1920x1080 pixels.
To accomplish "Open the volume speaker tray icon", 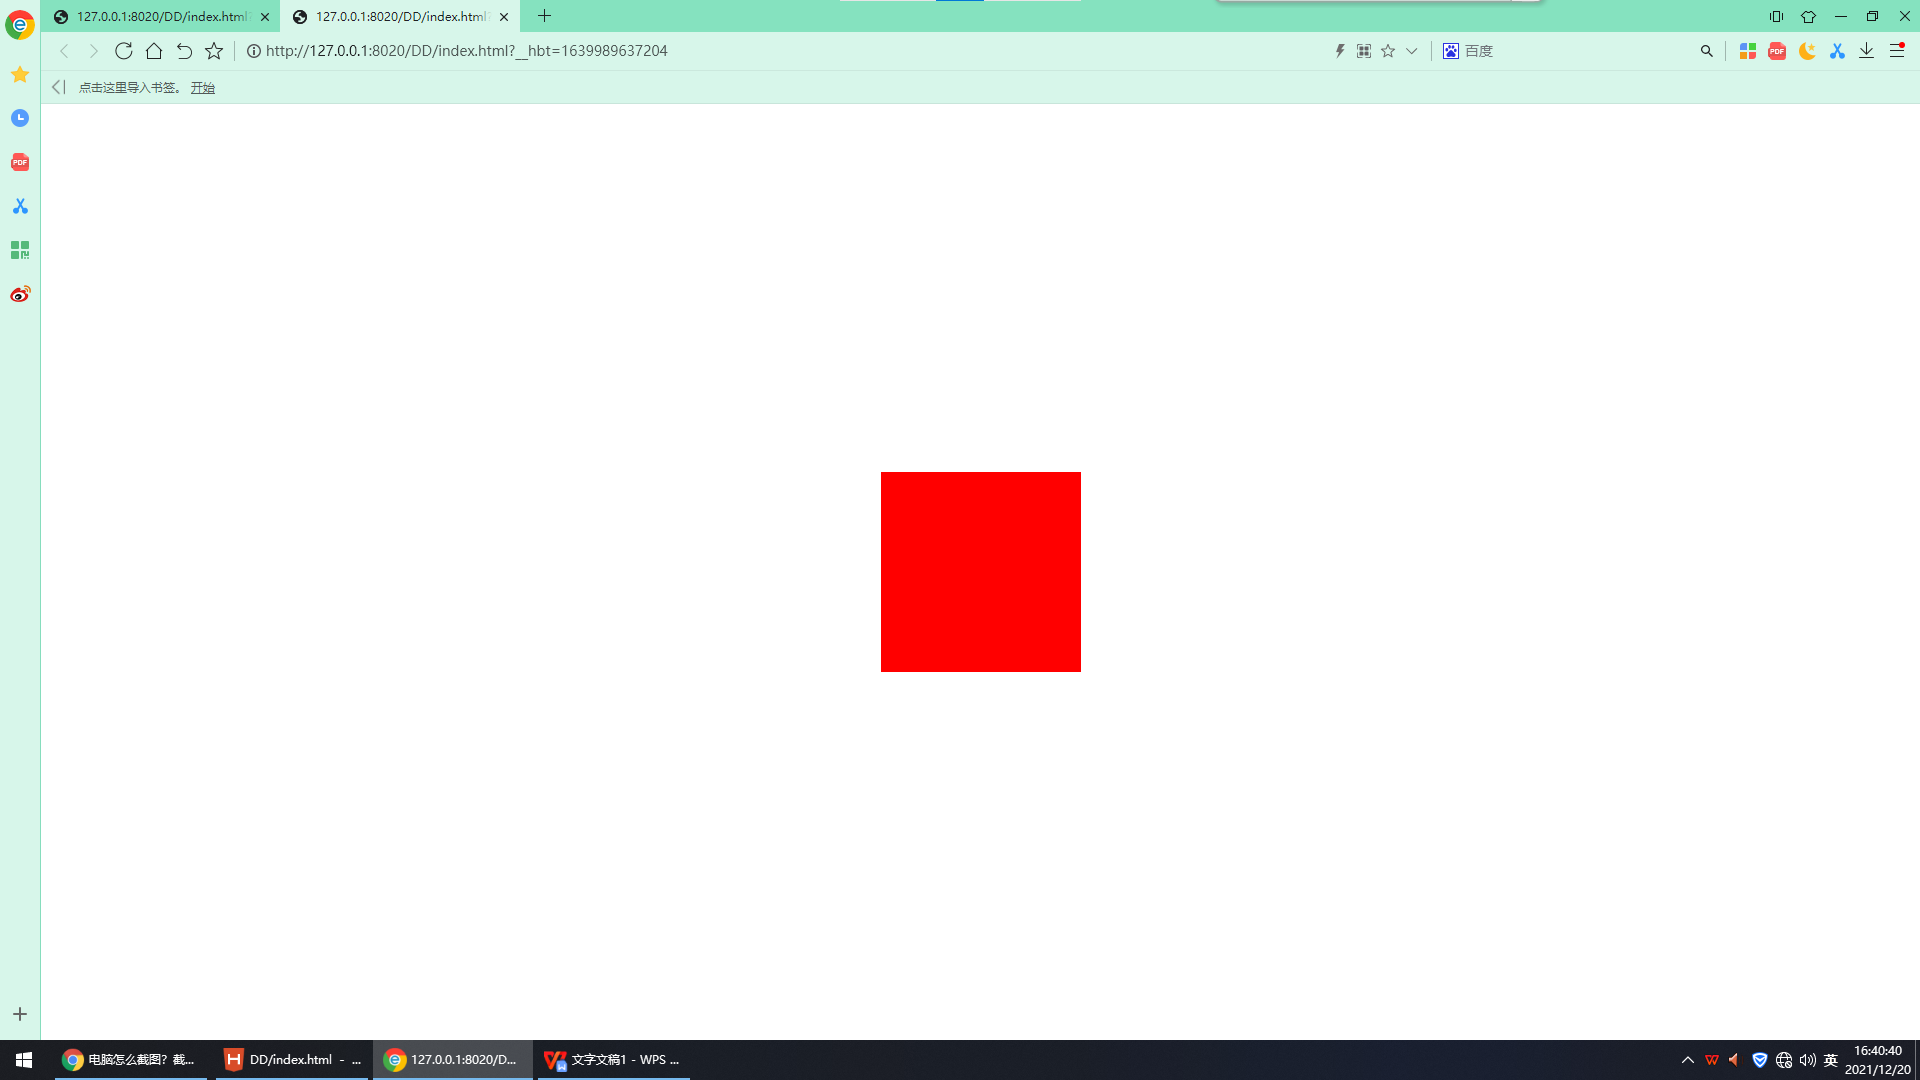I will click(x=1807, y=1060).
